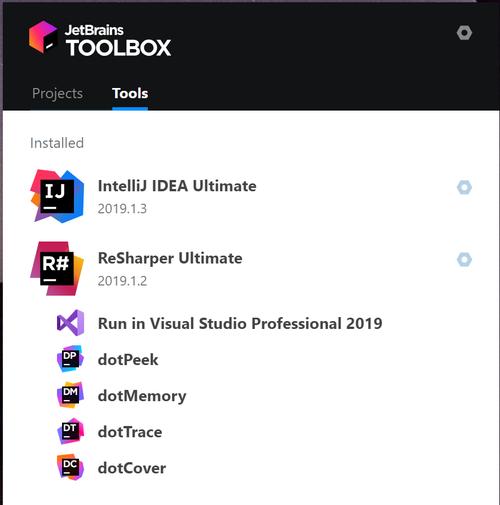This screenshot has width=500, height=505.
Task: Click the Installed section heading
Action: click(57, 143)
